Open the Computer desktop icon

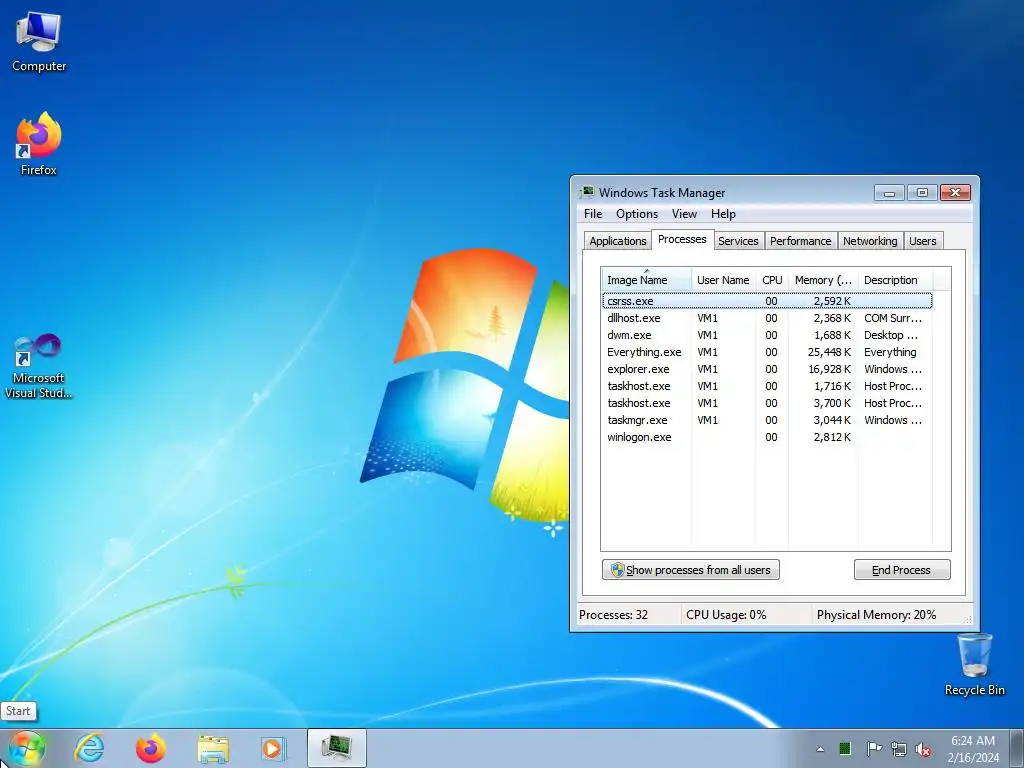[x=39, y=42]
